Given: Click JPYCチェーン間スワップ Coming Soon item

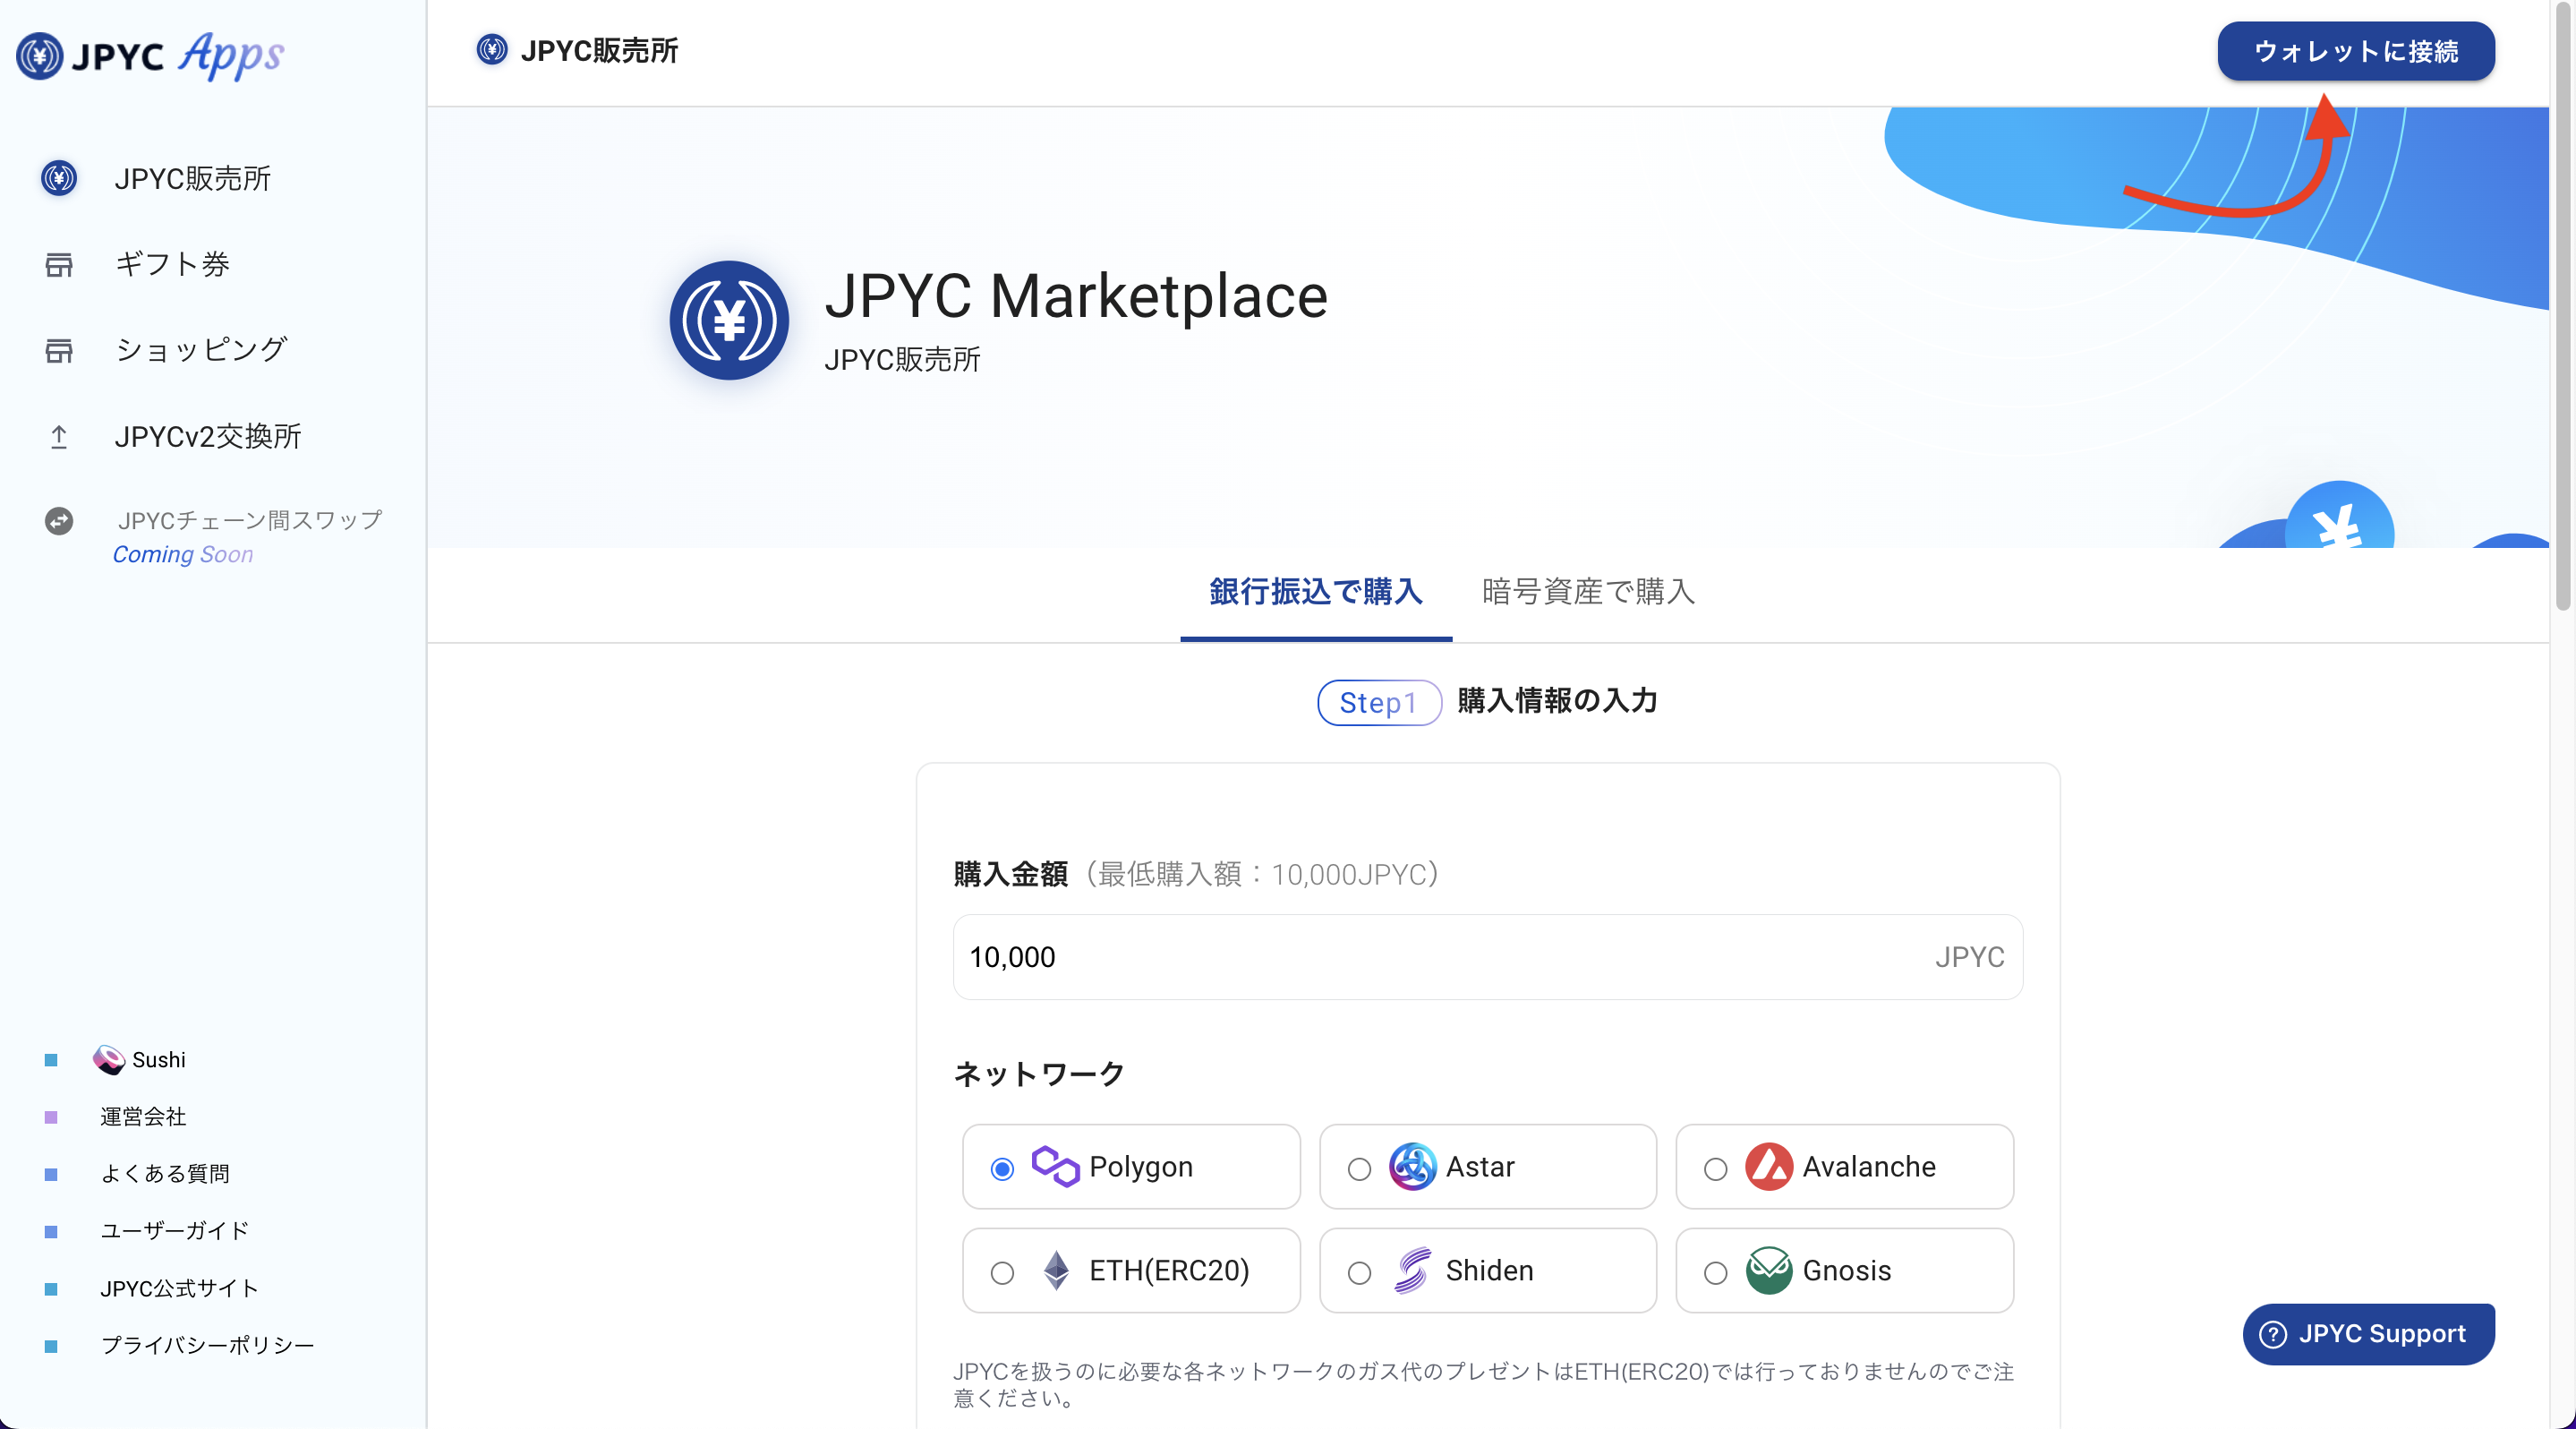Looking at the screenshot, I should (214, 537).
